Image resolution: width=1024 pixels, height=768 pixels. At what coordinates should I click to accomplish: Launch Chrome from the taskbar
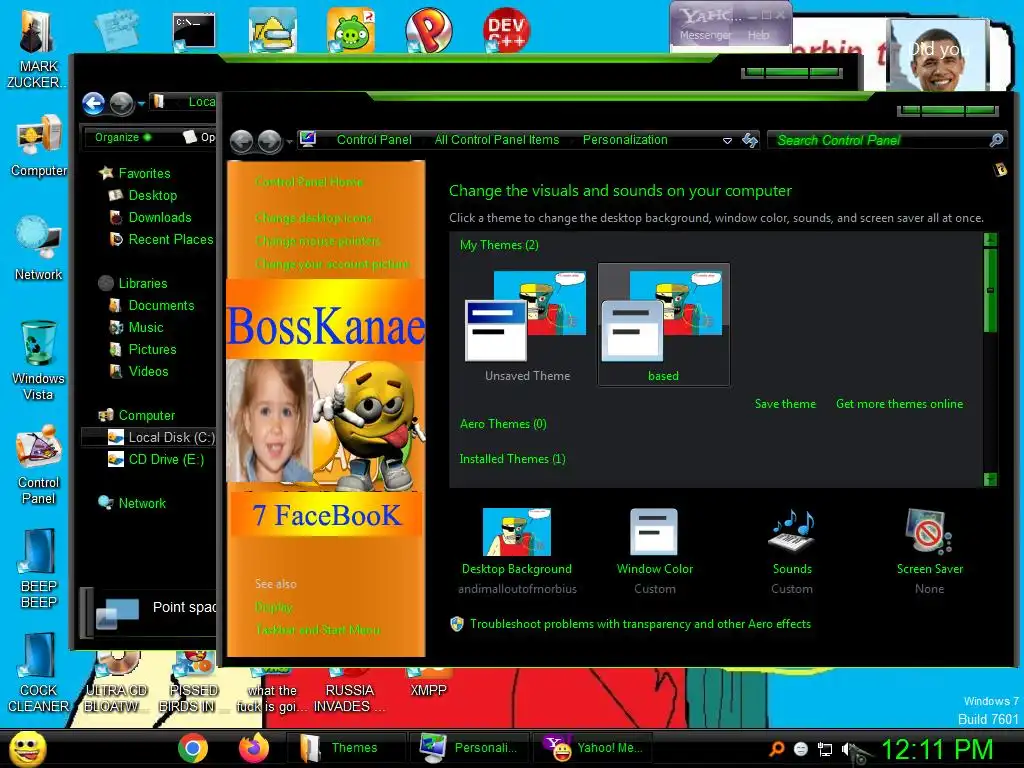coord(193,748)
